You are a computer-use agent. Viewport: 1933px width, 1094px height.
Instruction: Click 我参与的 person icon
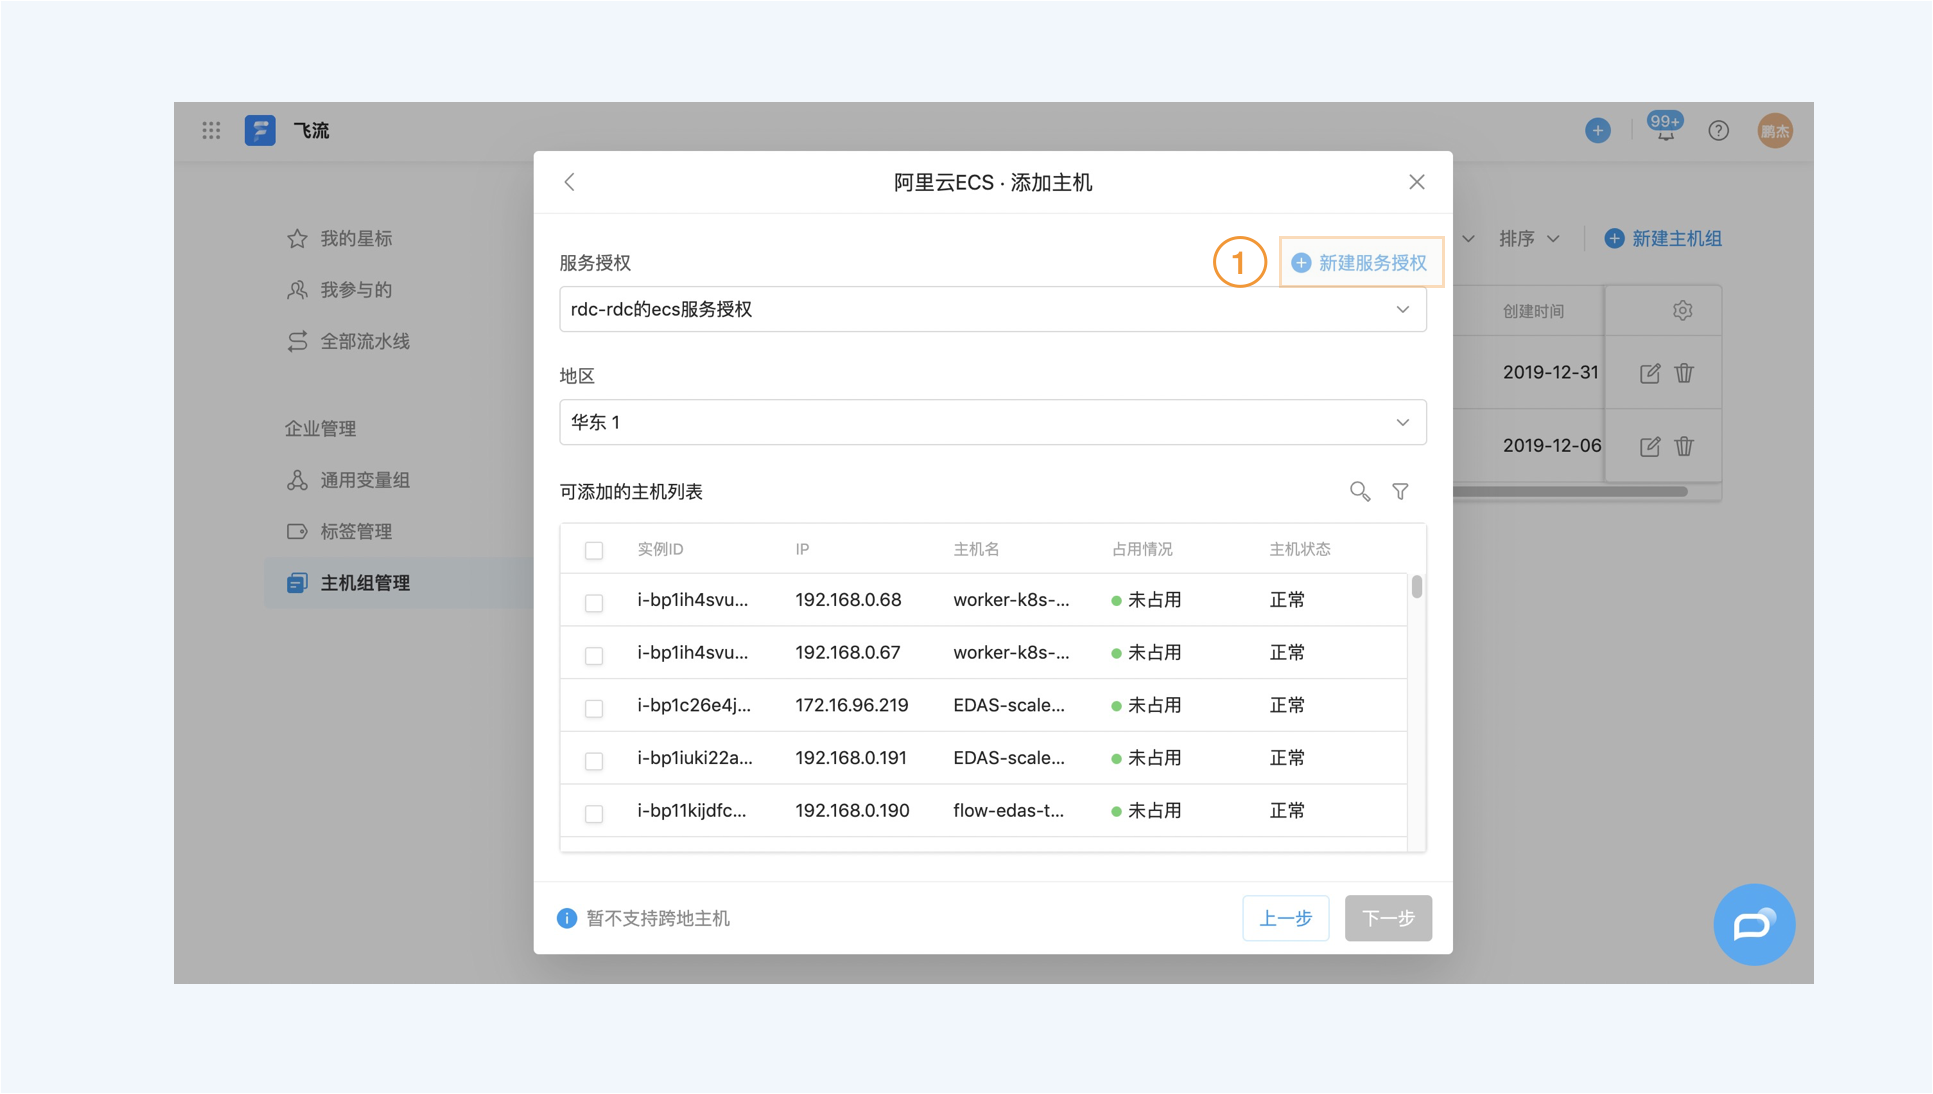click(x=297, y=290)
